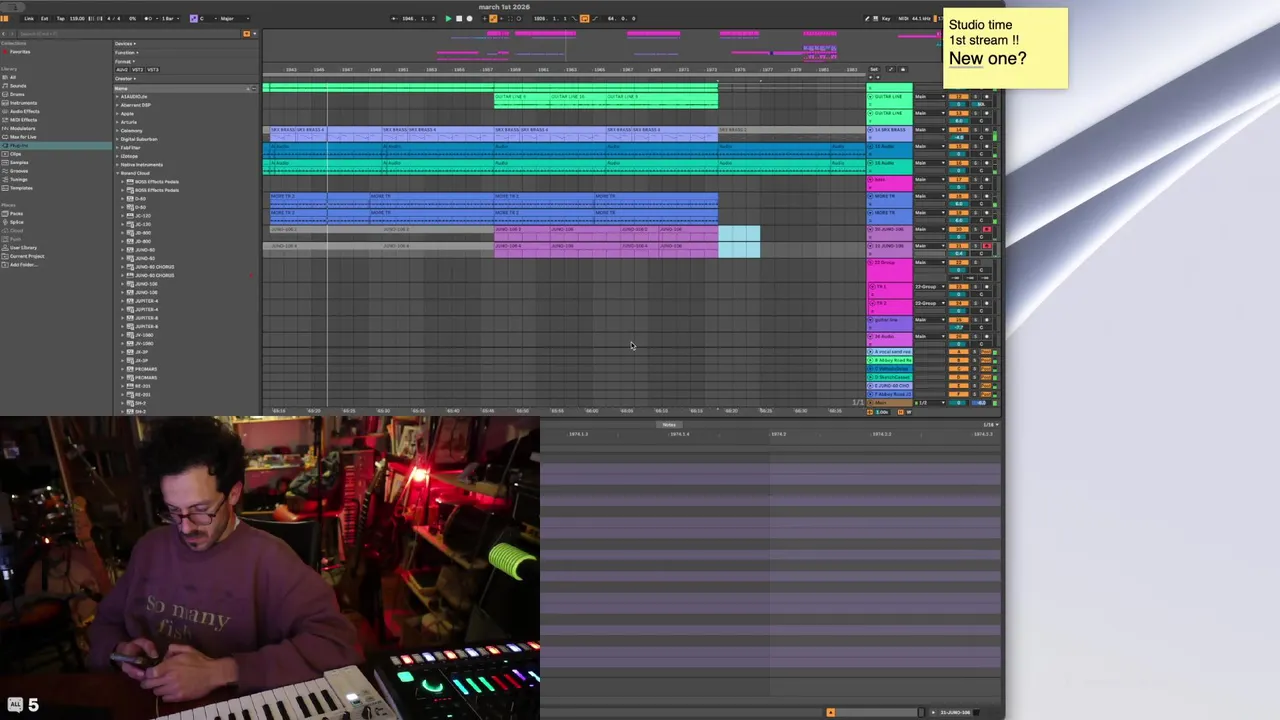Select the Main master track header

pos(889,402)
